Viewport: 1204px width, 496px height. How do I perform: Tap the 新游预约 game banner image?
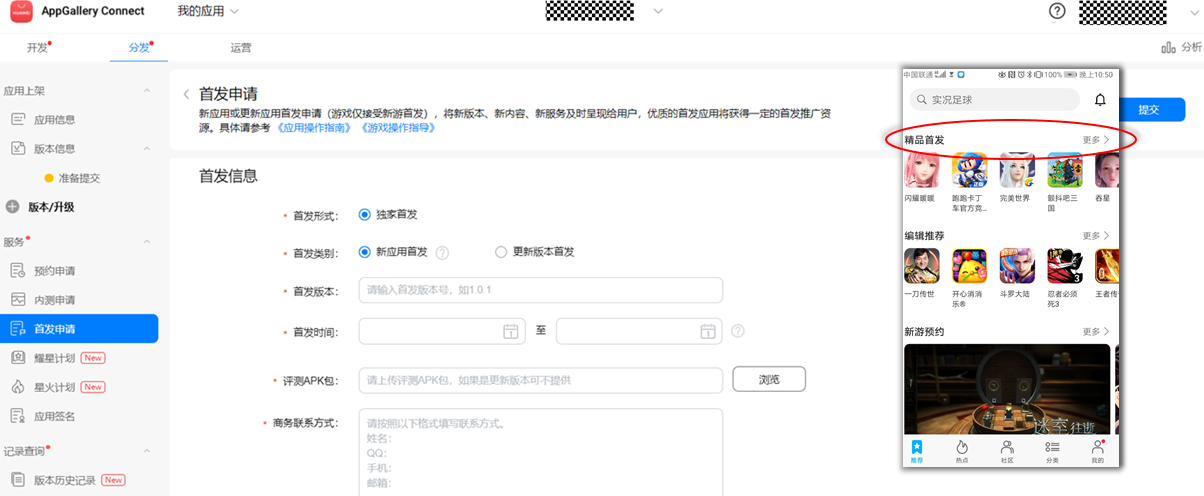click(x=1007, y=389)
